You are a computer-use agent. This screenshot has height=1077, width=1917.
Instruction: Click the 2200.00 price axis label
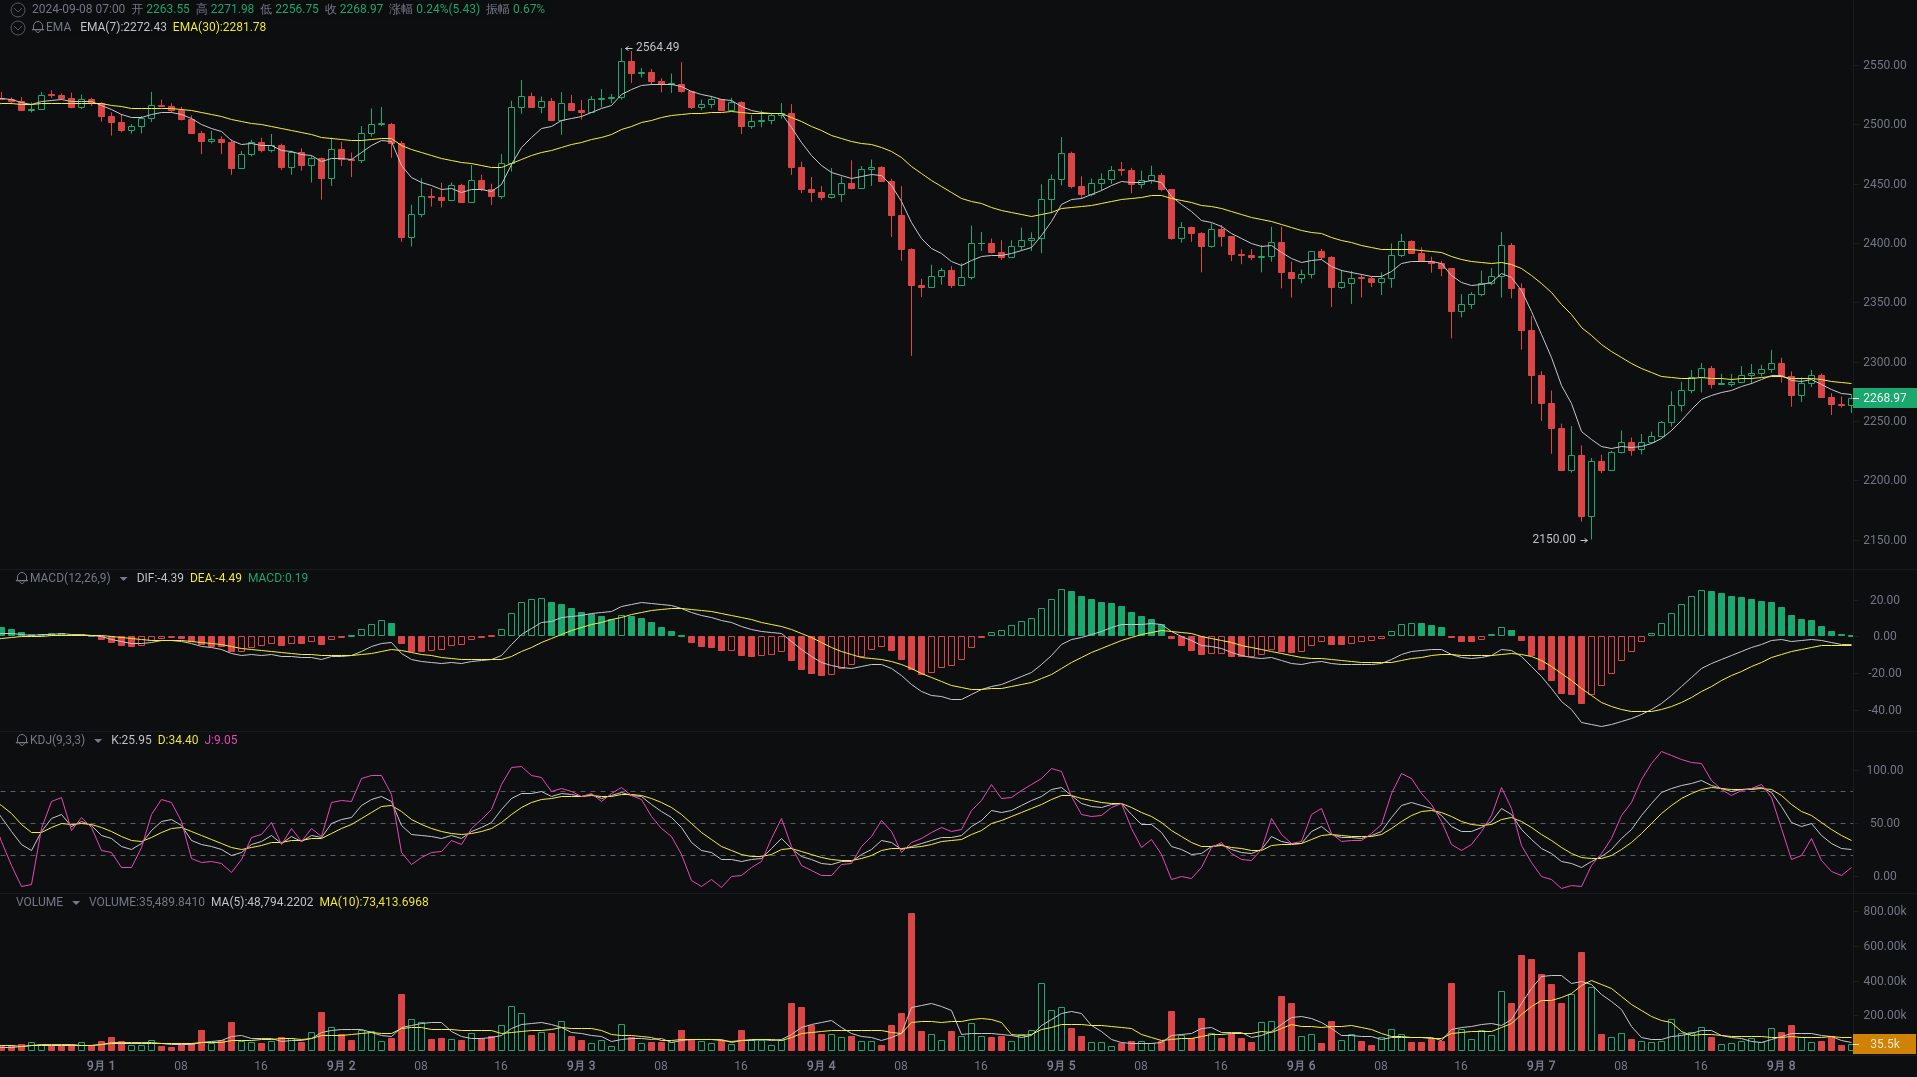click(x=1884, y=480)
